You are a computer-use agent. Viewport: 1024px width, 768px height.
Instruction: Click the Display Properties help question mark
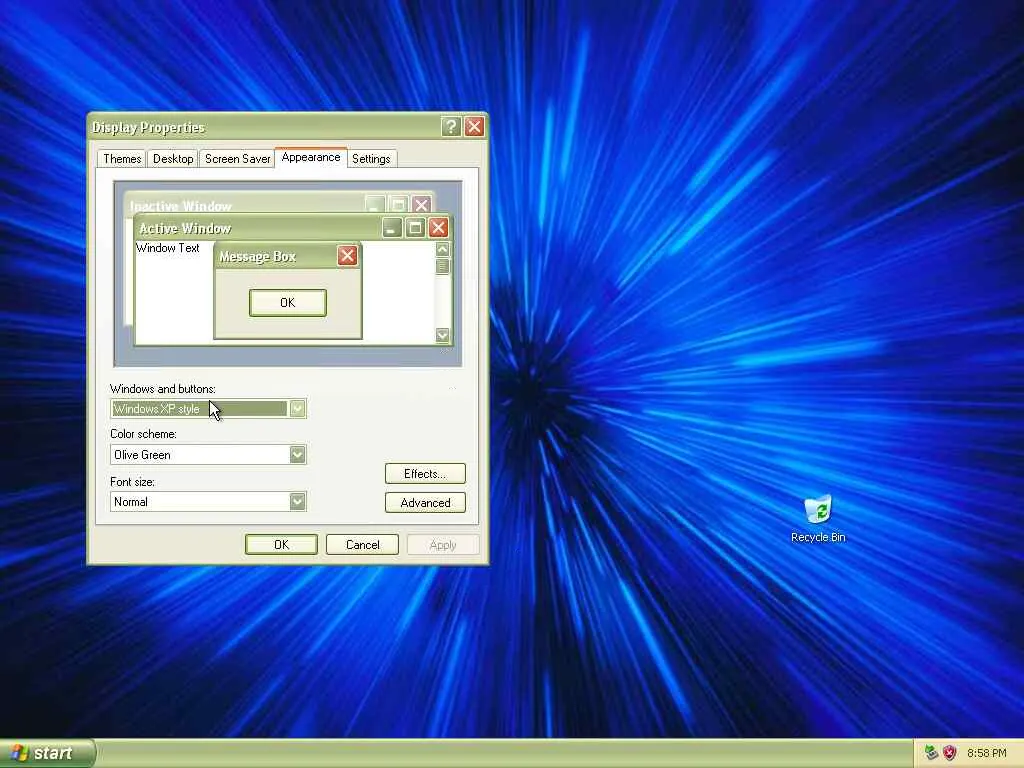coord(451,127)
